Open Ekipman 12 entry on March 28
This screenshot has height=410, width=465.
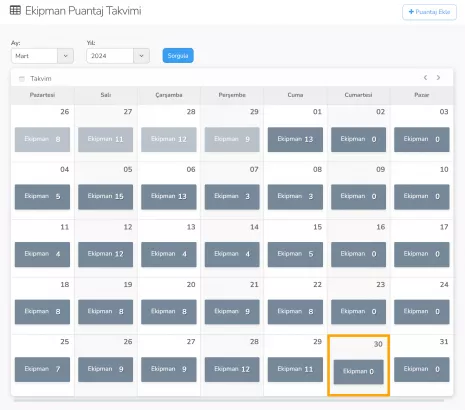pos(232,369)
